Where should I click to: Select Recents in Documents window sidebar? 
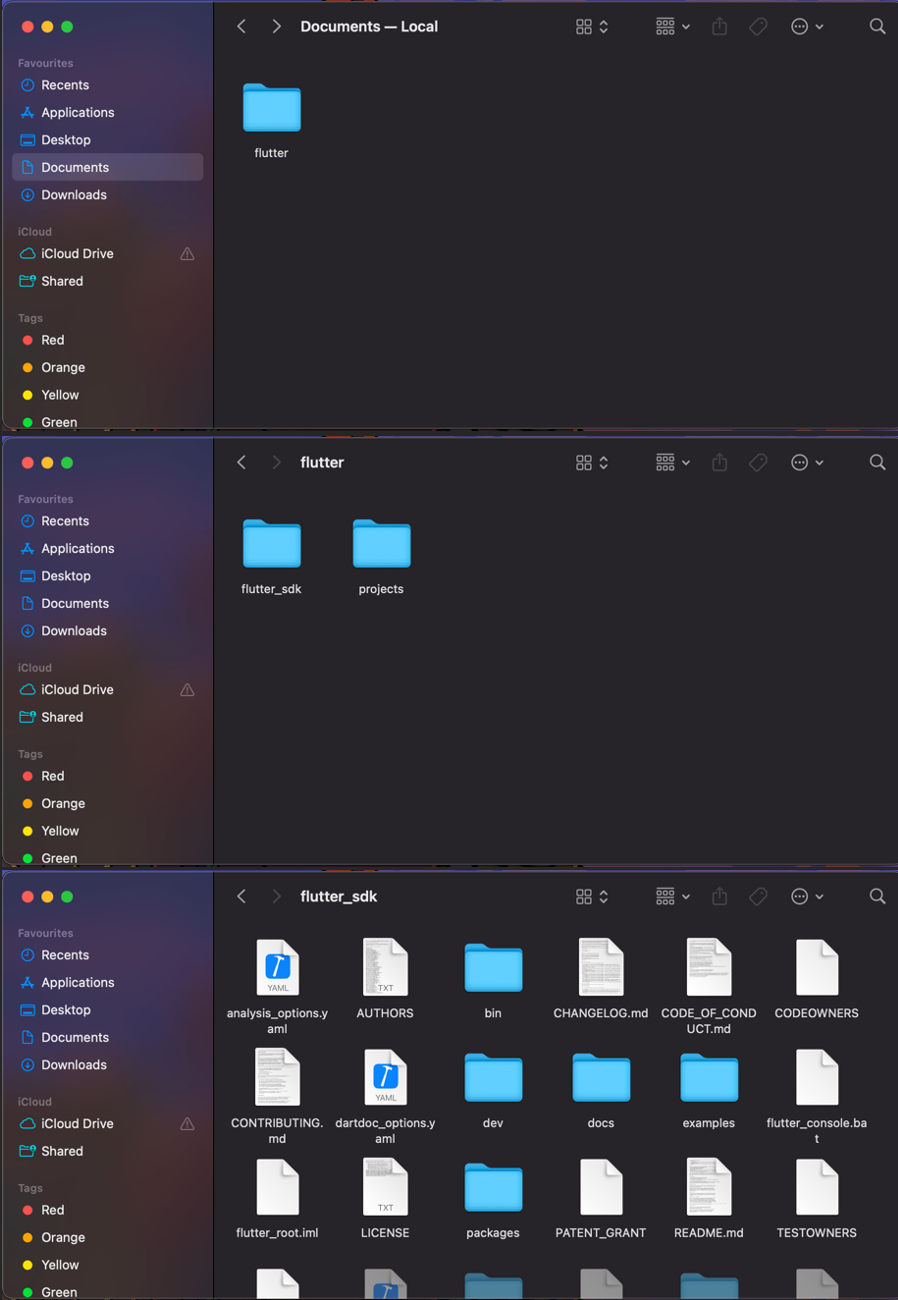tap(107, 85)
